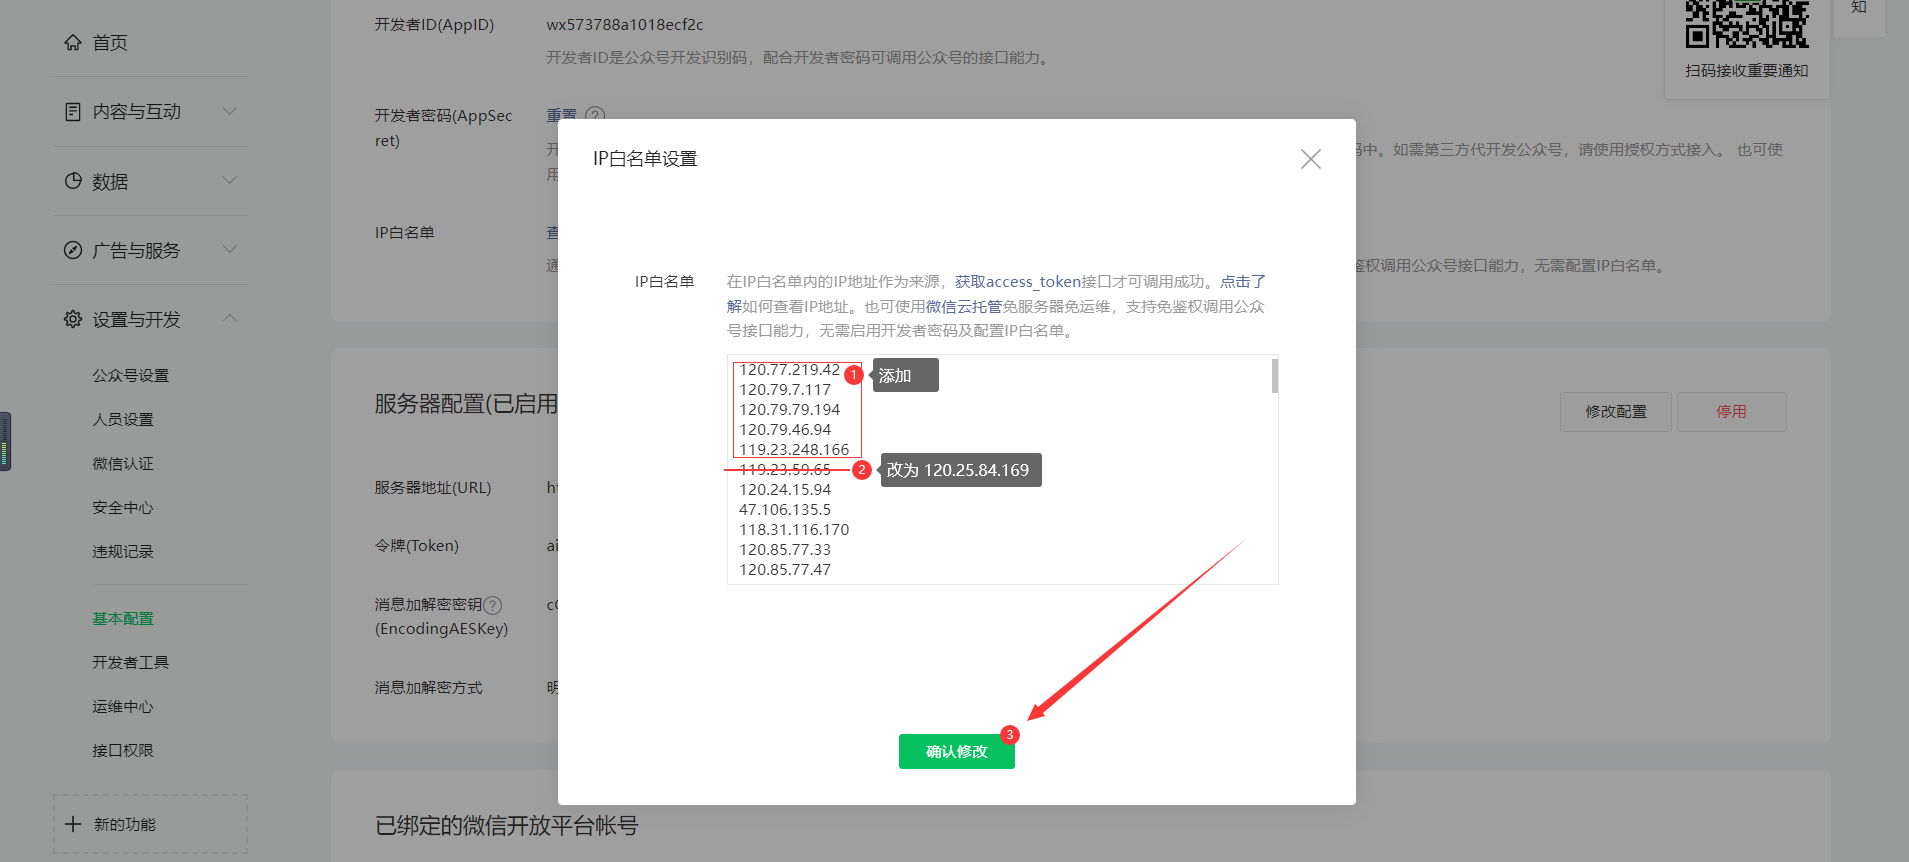Click the 首页 home icon
This screenshot has height=862, width=1909.
pyautogui.click(x=73, y=42)
